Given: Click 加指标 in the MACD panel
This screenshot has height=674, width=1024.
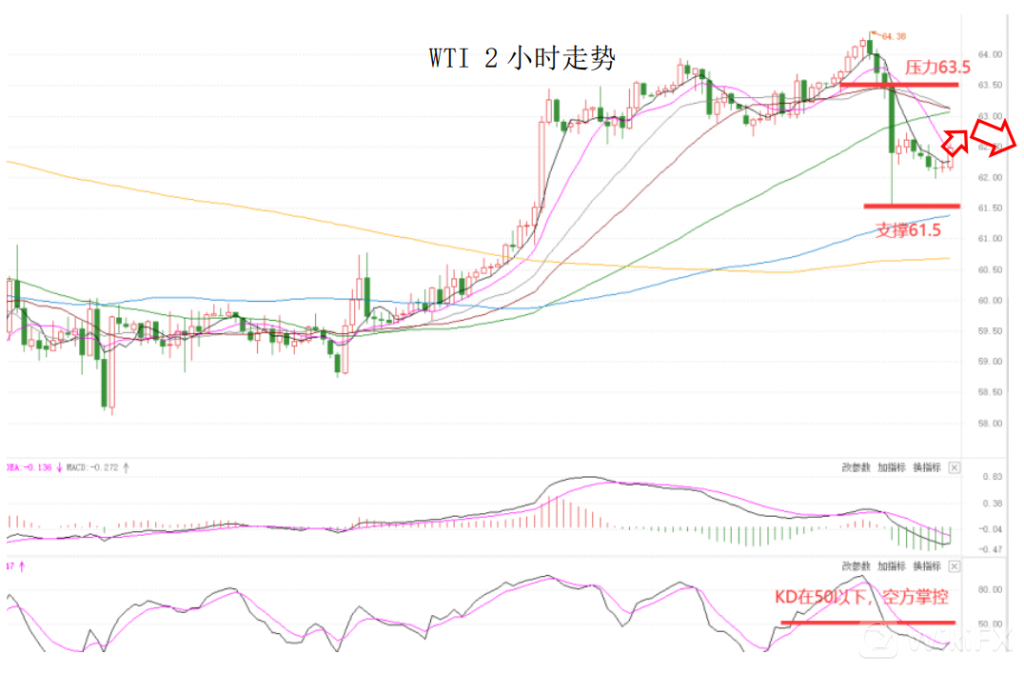Looking at the screenshot, I should click(891, 467).
